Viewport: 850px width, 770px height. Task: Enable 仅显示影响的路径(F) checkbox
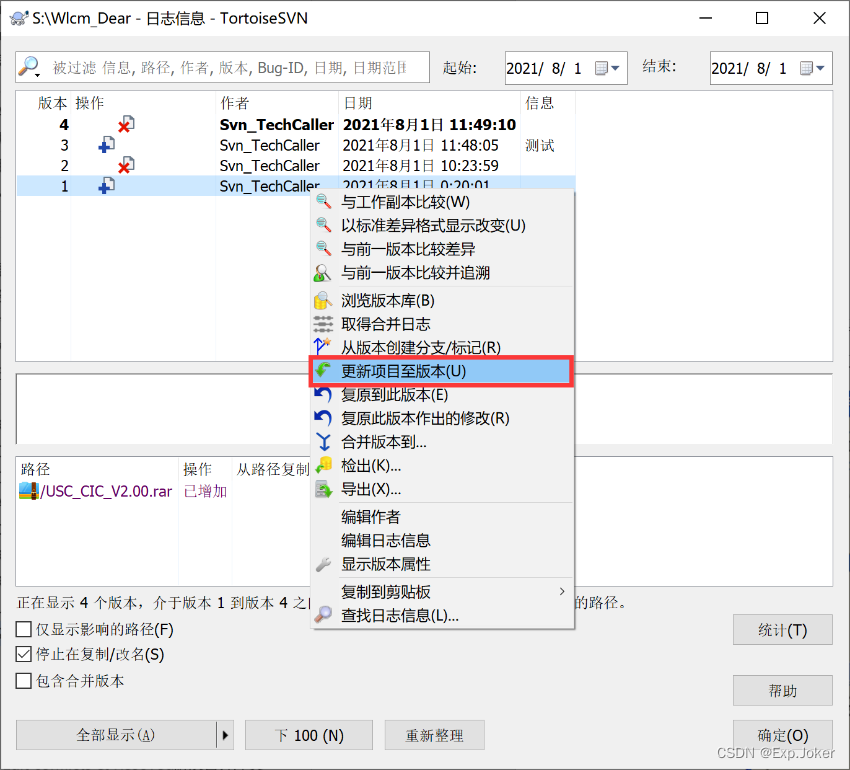[23, 630]
